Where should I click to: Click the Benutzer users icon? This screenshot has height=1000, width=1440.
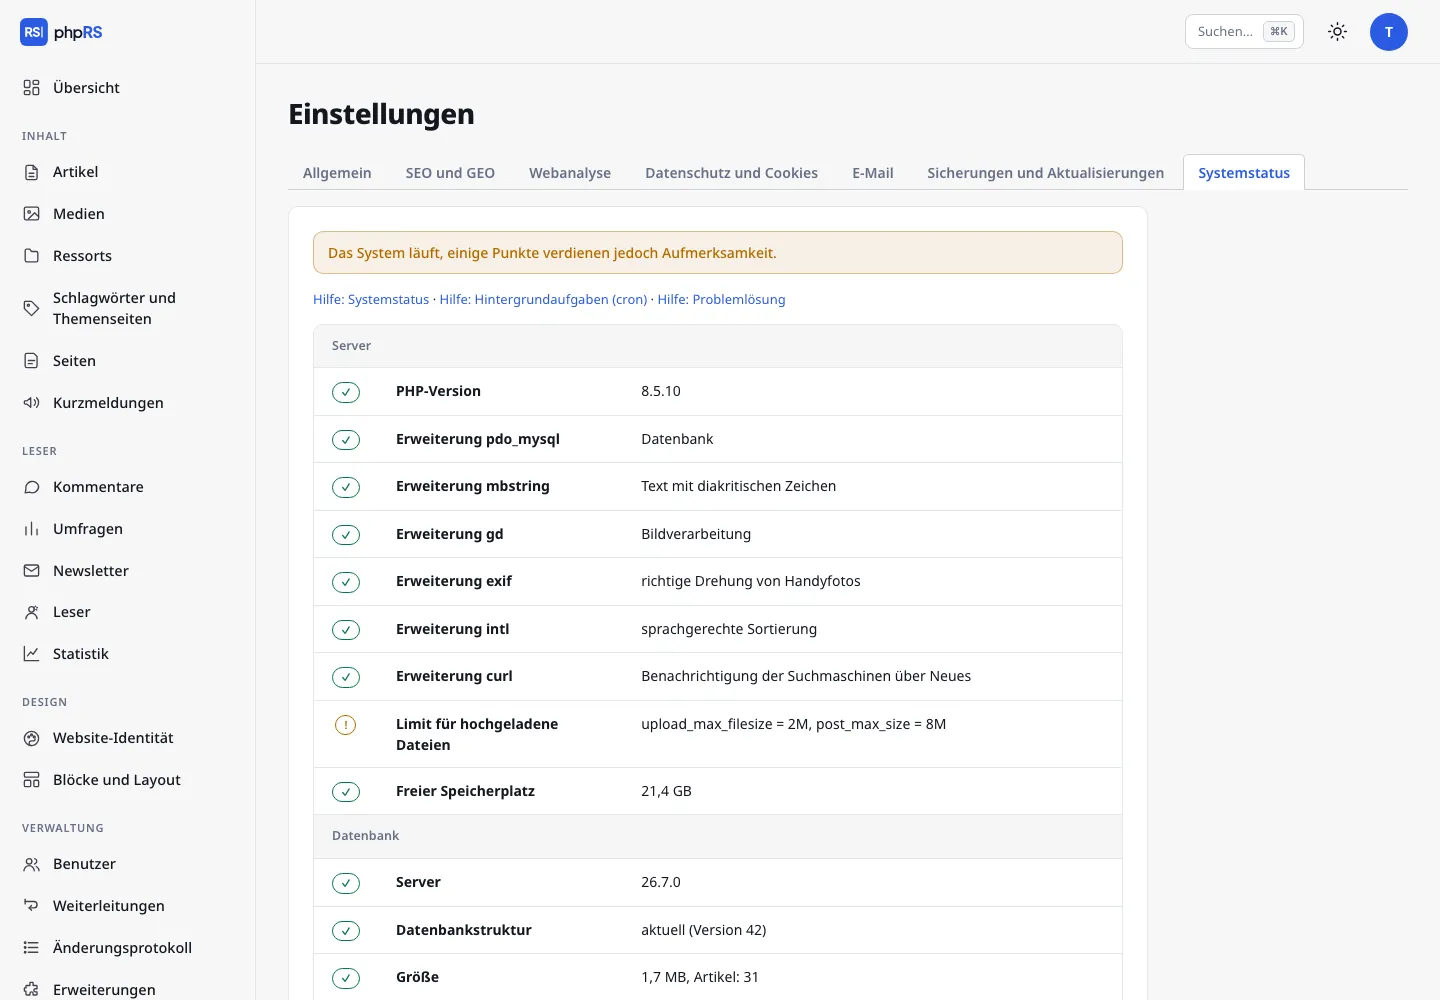pos(32,864)
